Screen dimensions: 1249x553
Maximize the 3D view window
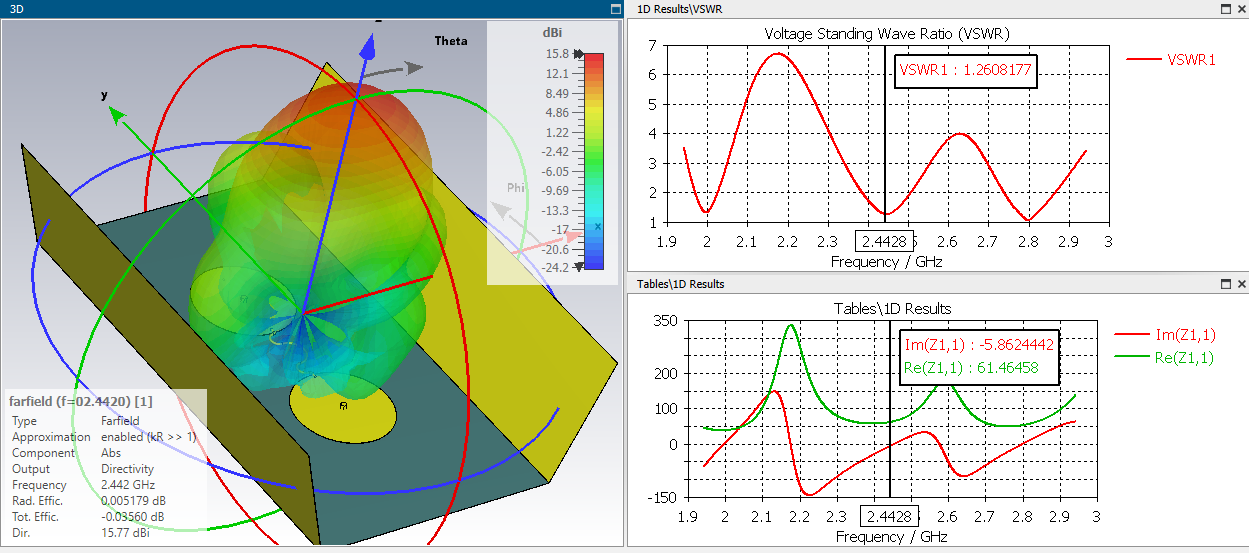(616, 8)
